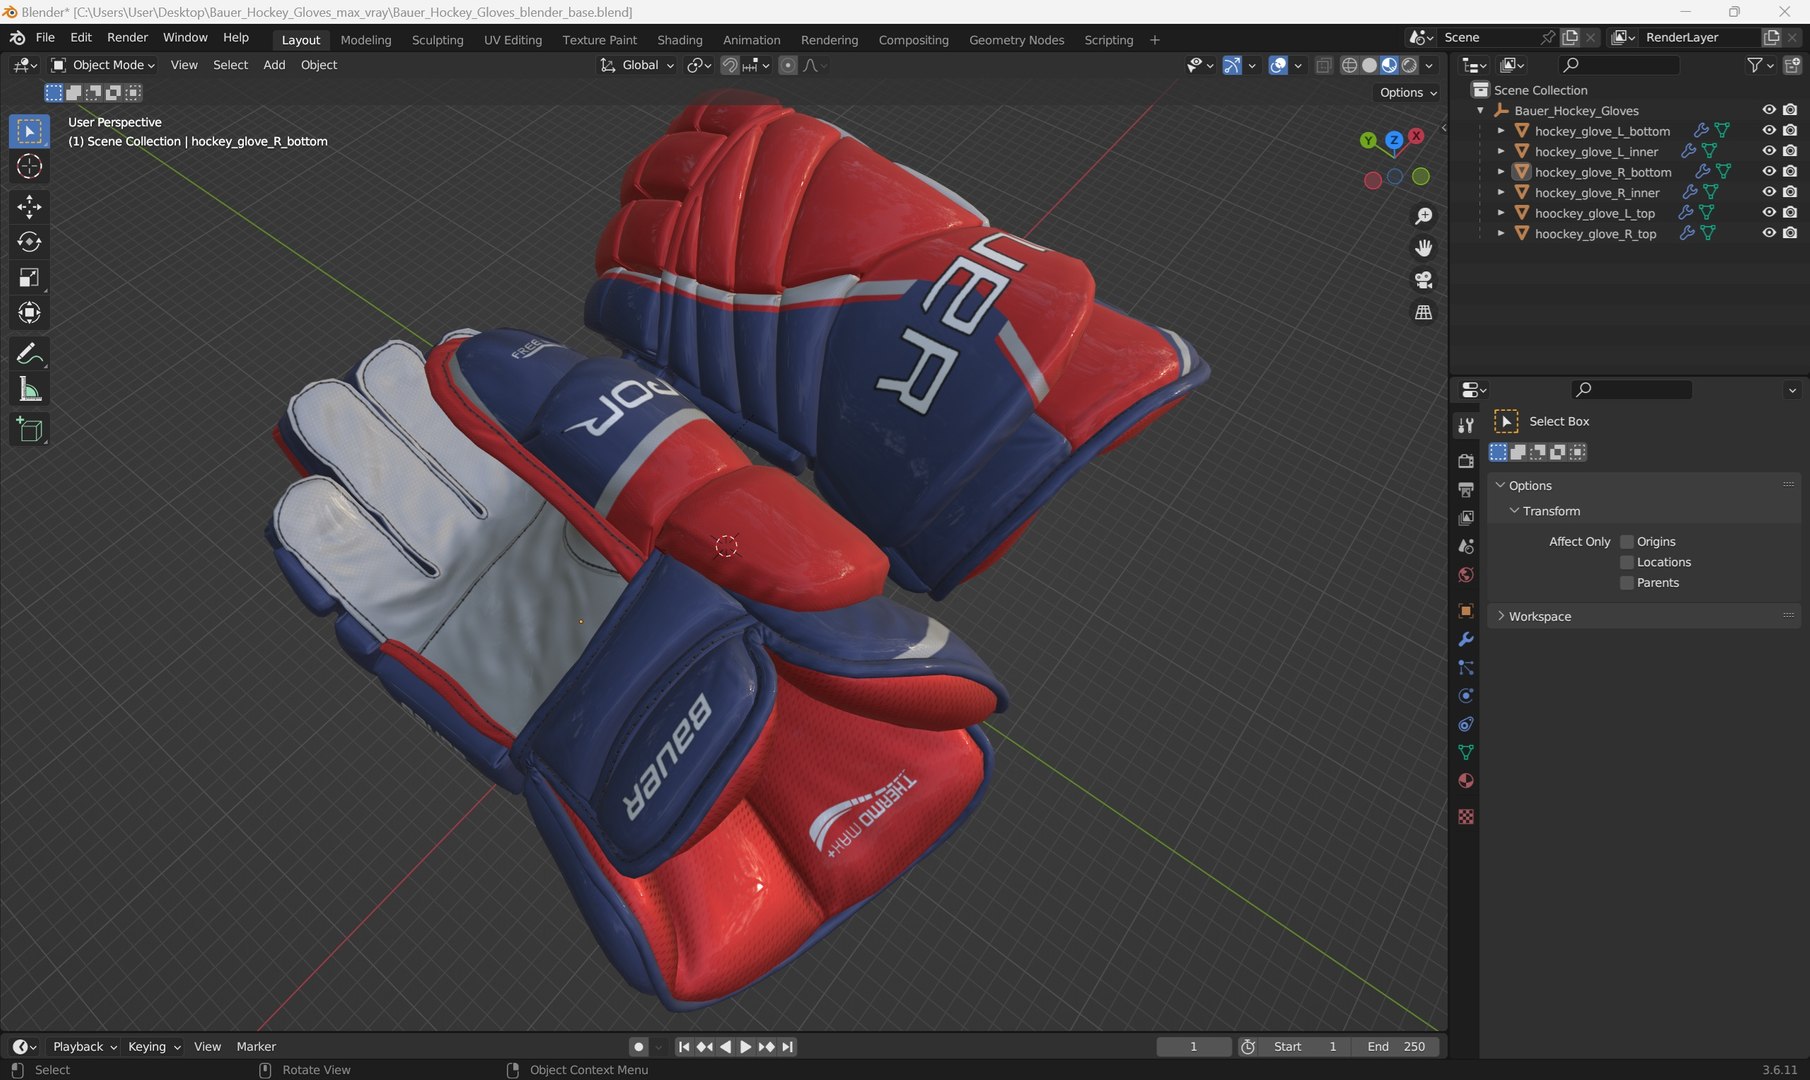This screenshot has width=1810, height=1080.
Task: Select the Annotate tool
Action: [29, 354]
